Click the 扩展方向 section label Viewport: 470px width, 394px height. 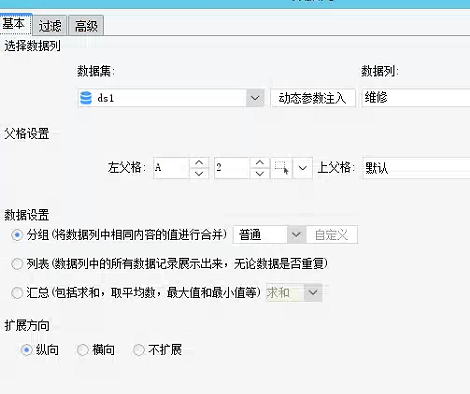tap(27, 325)
